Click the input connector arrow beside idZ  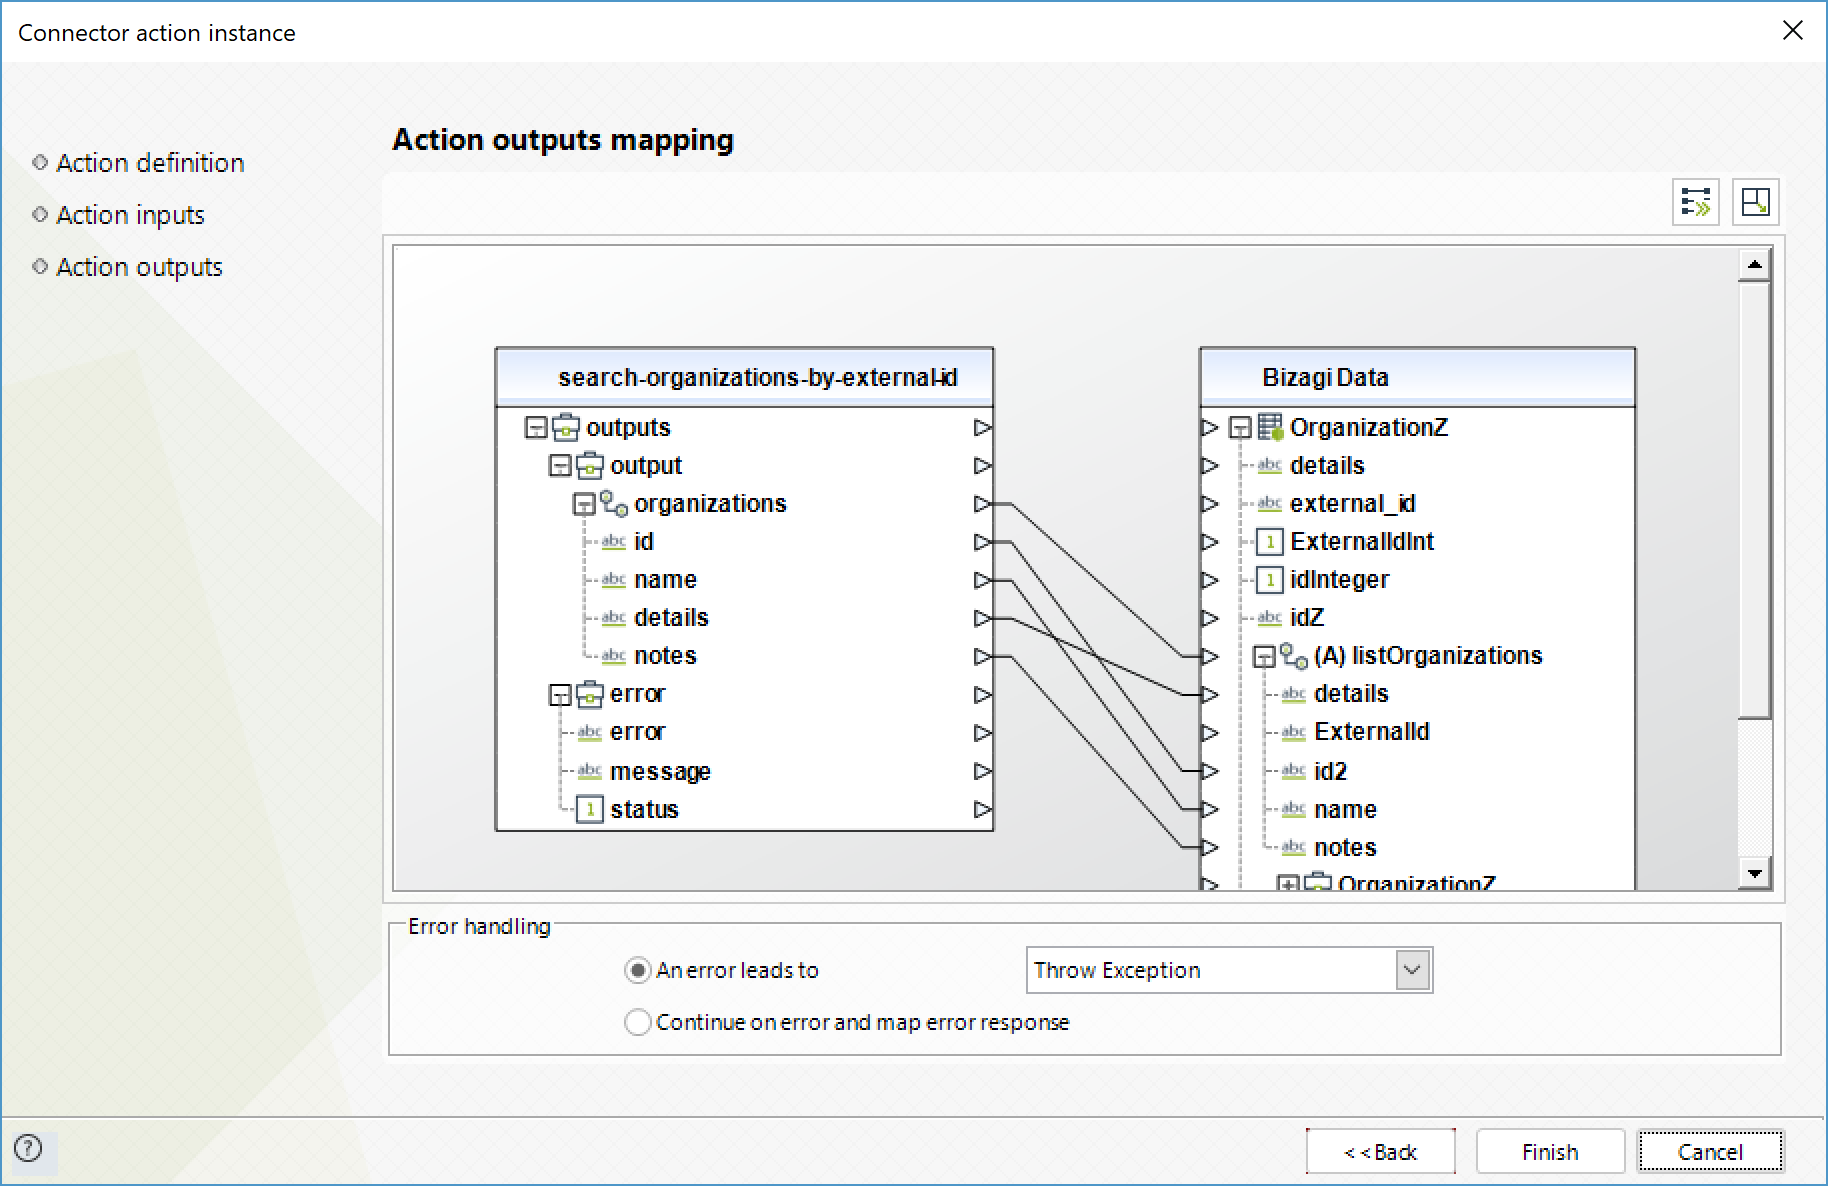coord(1210,618)
